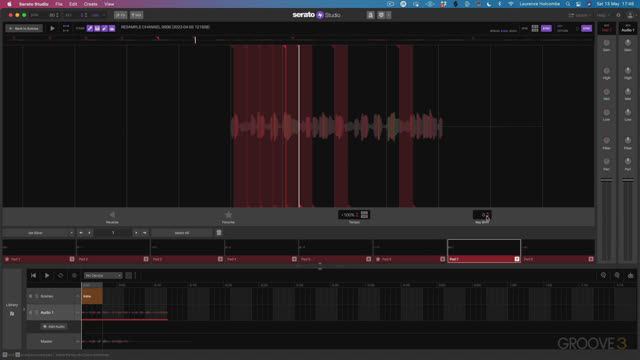640x360 pixels.
Task: Toggle the square checkbox on Pad 6
Action: tap(442, 259)
